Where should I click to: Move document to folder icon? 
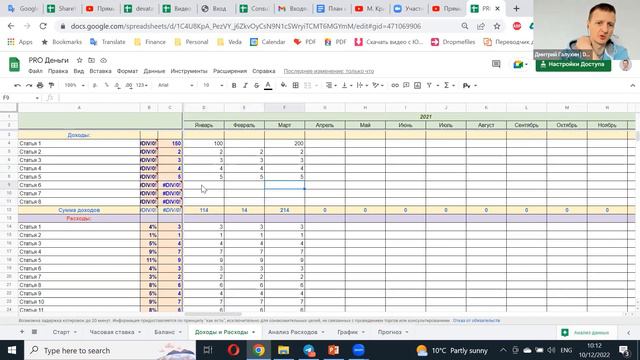pyautogui.click(x=91, y=60)
